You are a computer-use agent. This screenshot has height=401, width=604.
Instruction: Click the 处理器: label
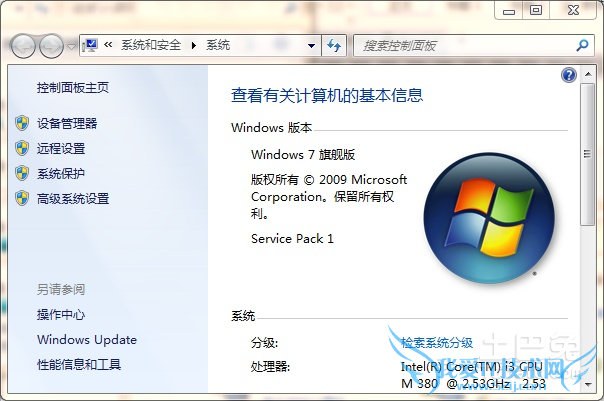[x=270, y=367]
